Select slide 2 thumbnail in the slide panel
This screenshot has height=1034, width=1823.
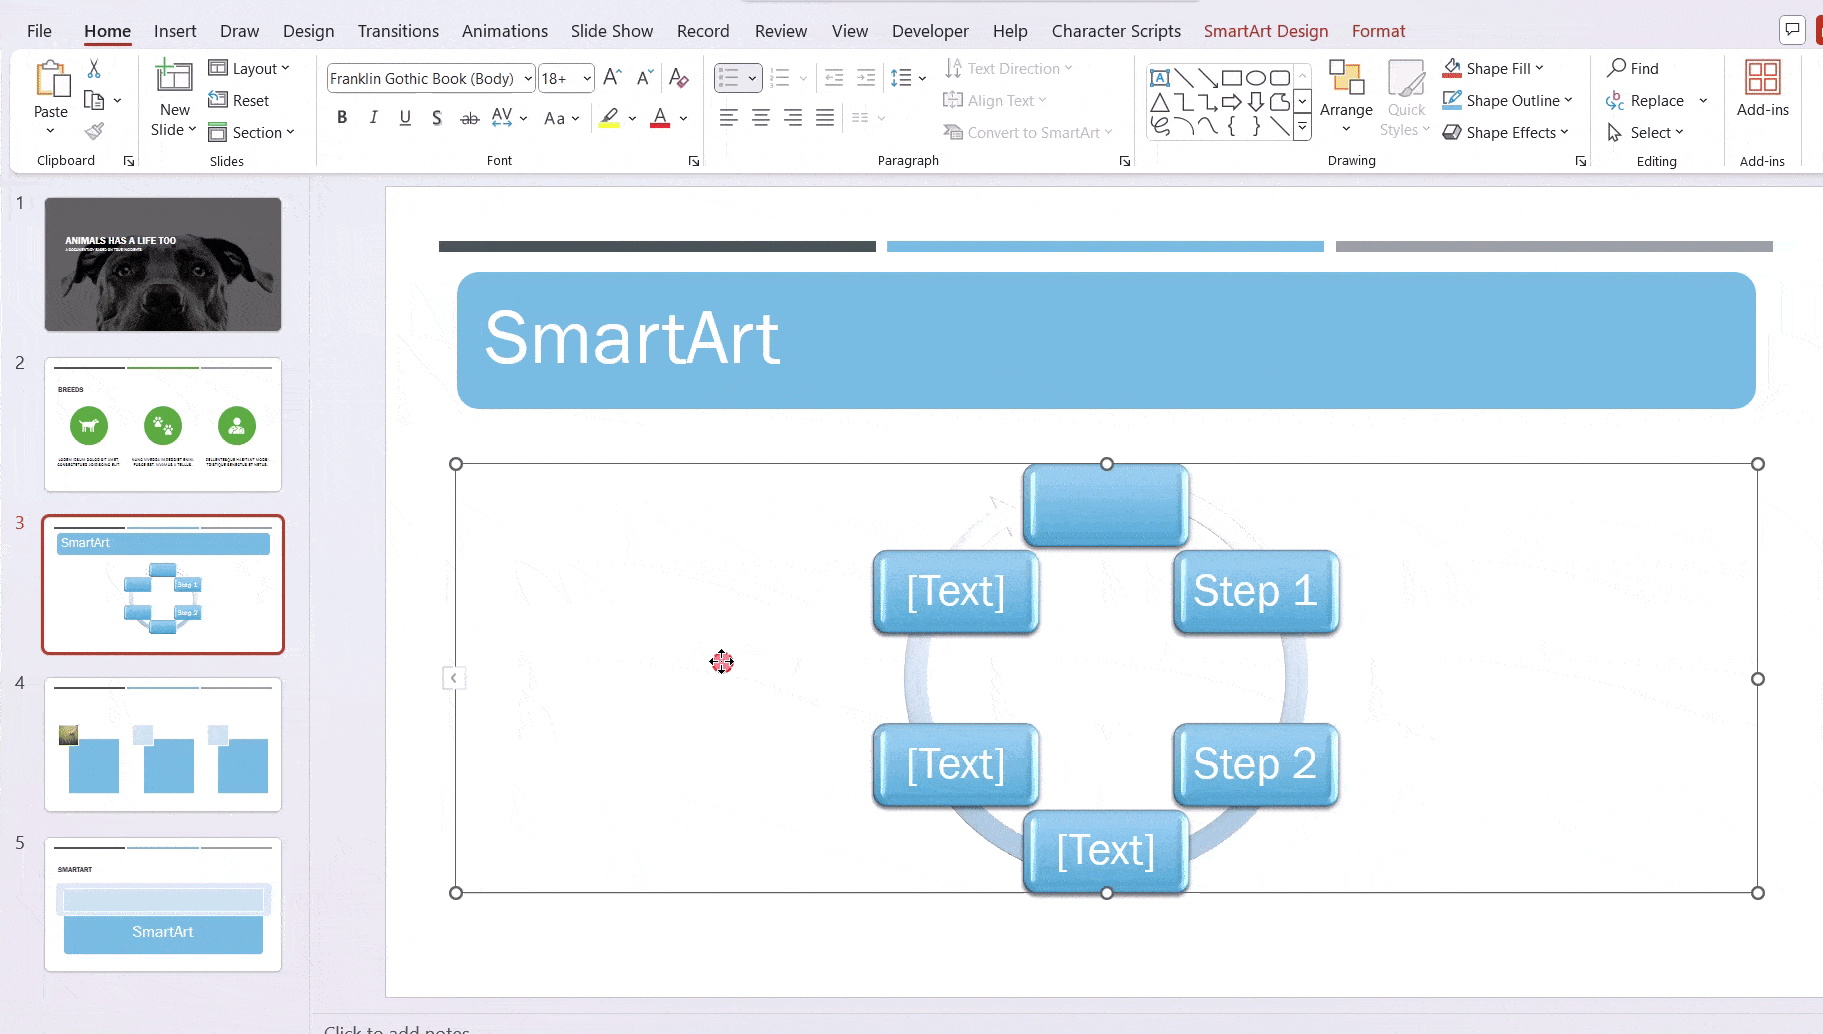pyautogui.click(x=163, y=425)
